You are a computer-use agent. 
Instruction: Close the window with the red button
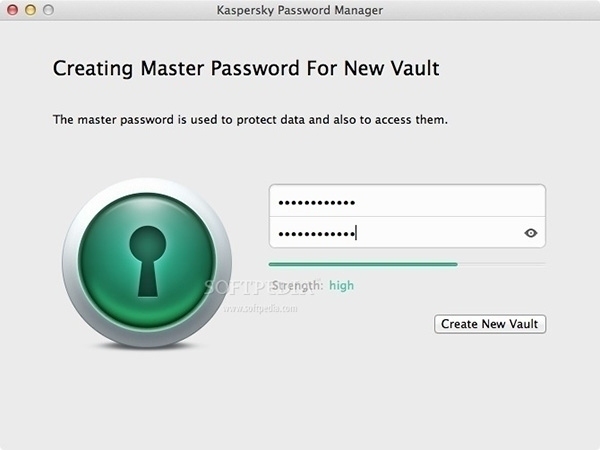pyautogui.click(x=13, y=10)
